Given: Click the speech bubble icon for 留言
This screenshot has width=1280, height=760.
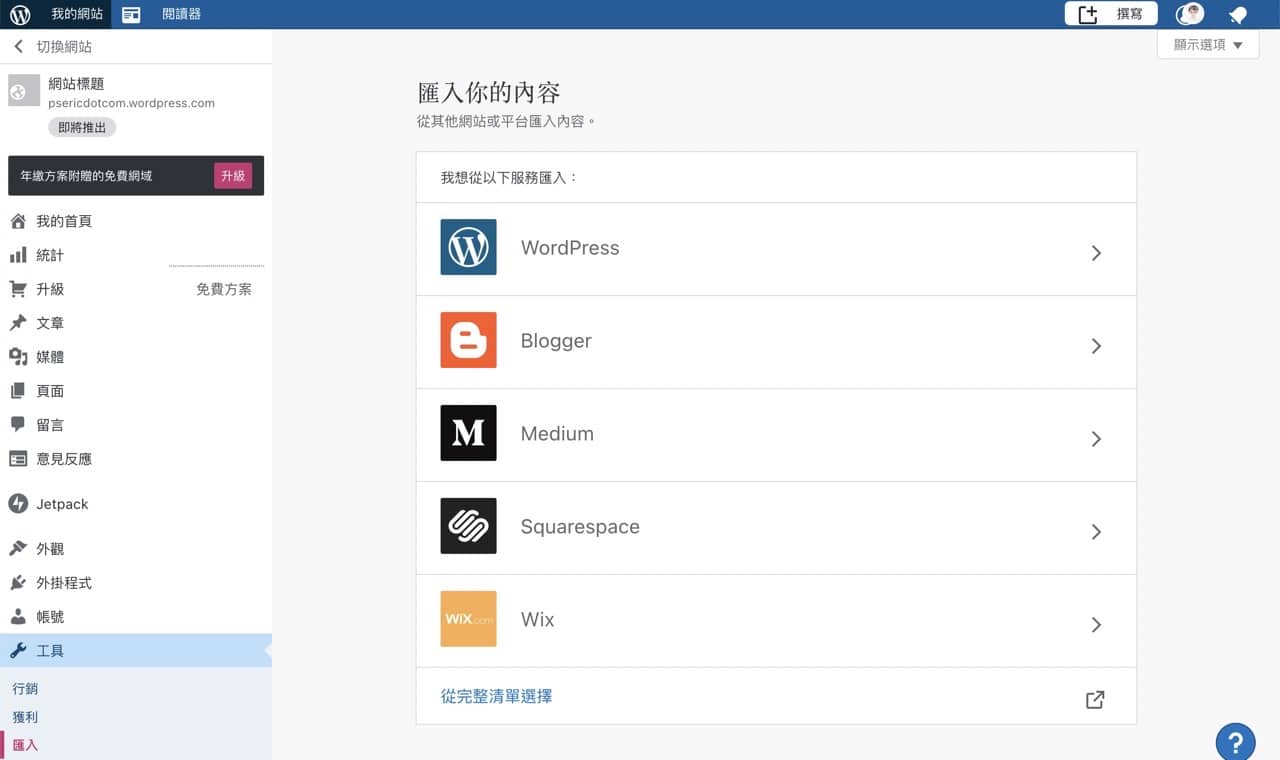Looking at the screenshot, I should tap(18, 424).
